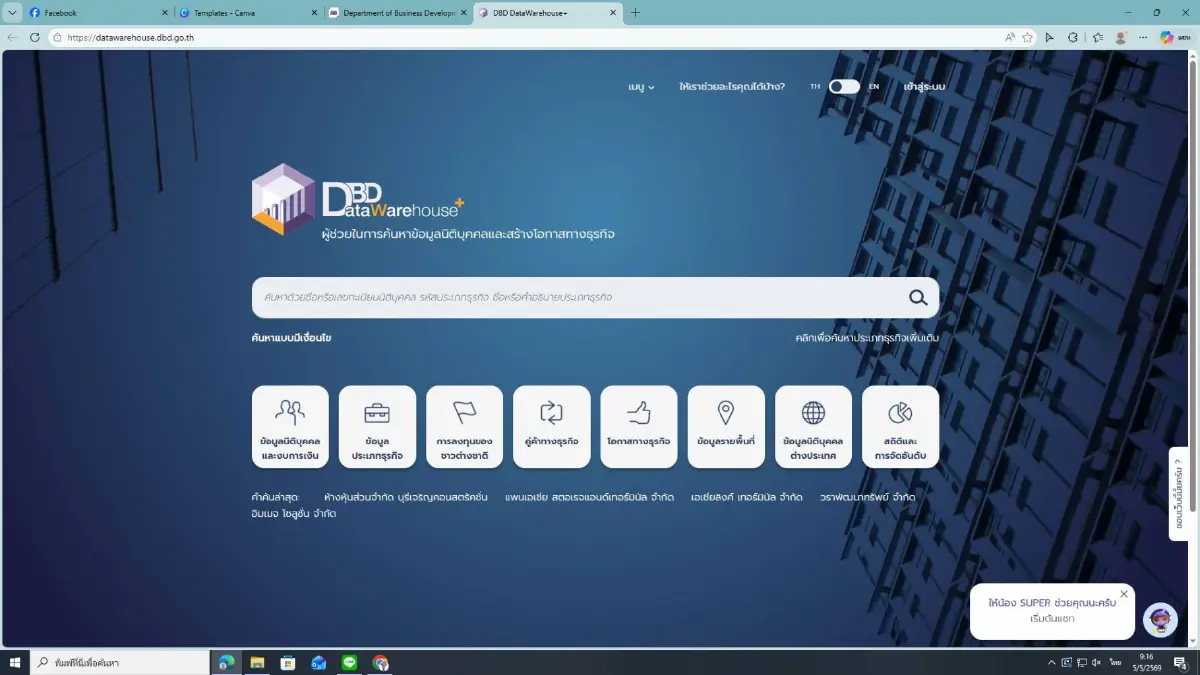Show hidden system tray icons

[1051, 662]
